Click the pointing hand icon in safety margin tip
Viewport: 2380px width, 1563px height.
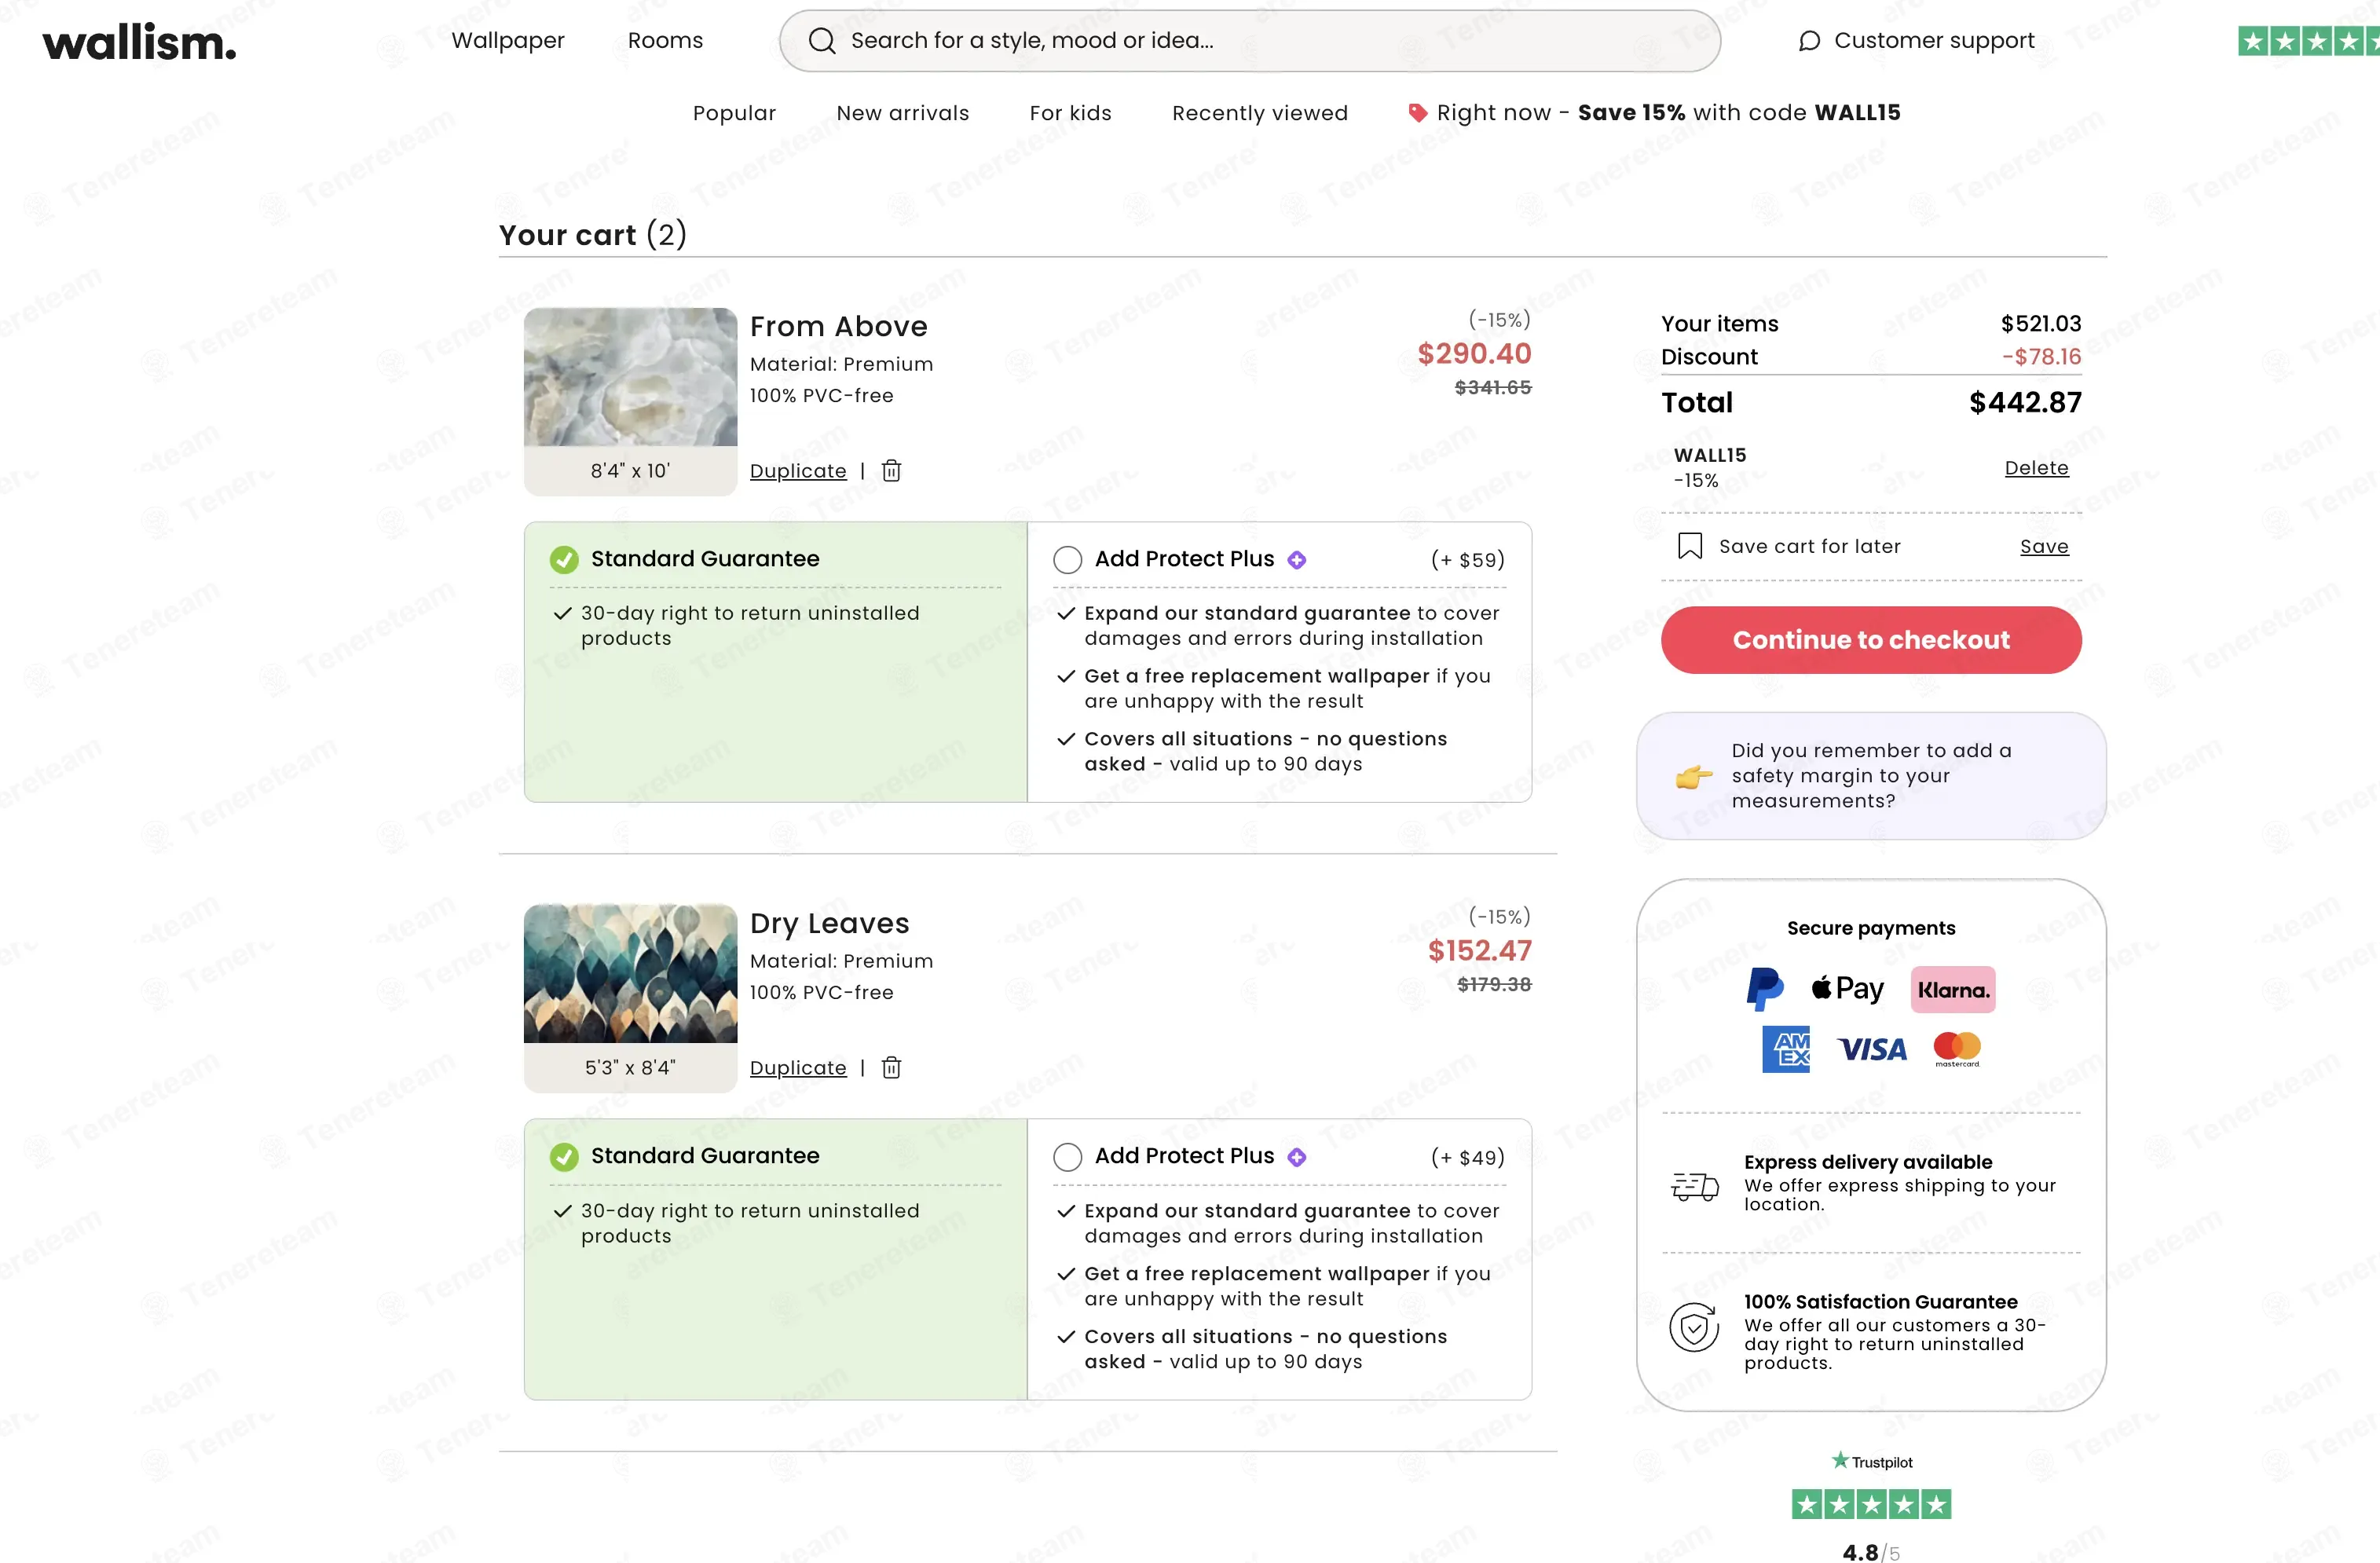pyautogui.click(x=1693, y=776)
